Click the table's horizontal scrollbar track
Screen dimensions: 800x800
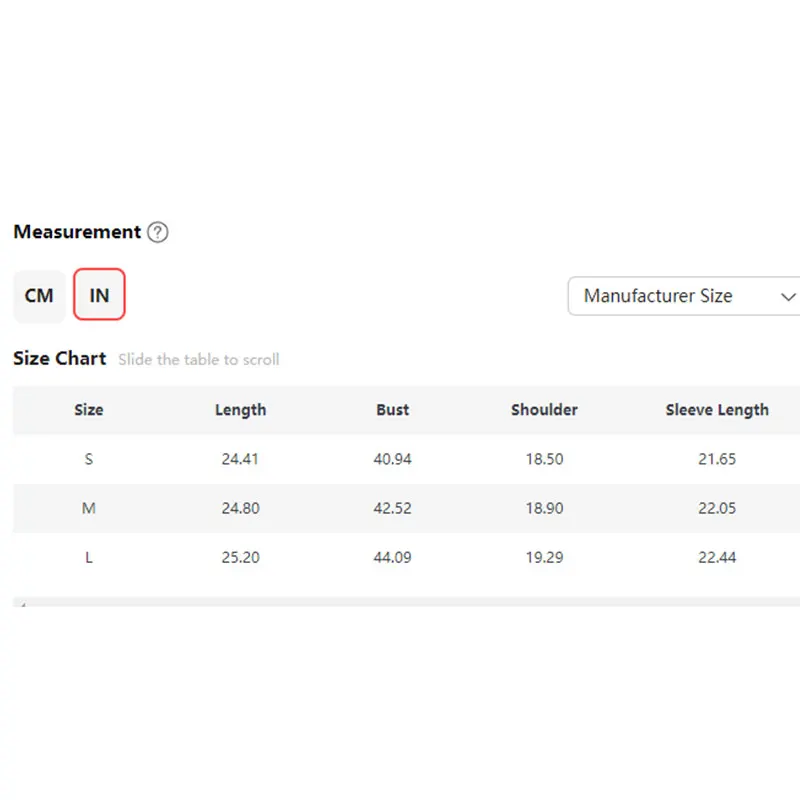point(400,603)
